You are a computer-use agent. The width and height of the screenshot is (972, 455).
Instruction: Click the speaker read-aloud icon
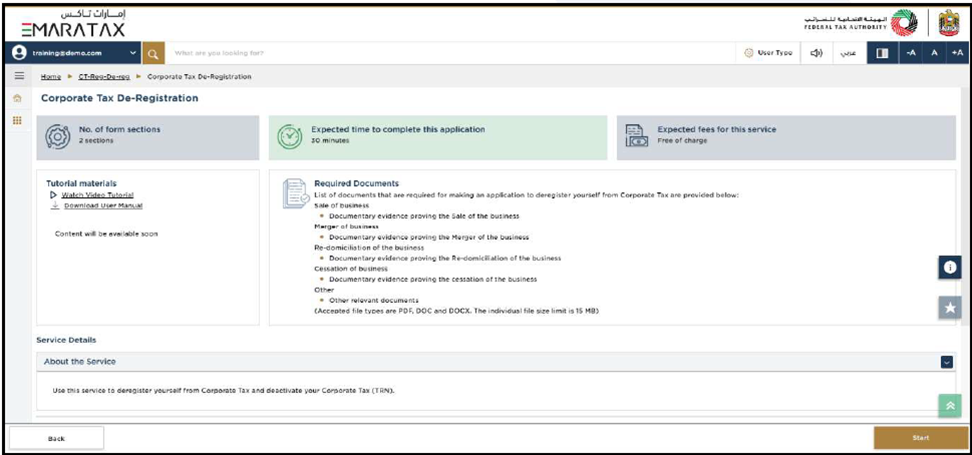[x=816, y=53]
